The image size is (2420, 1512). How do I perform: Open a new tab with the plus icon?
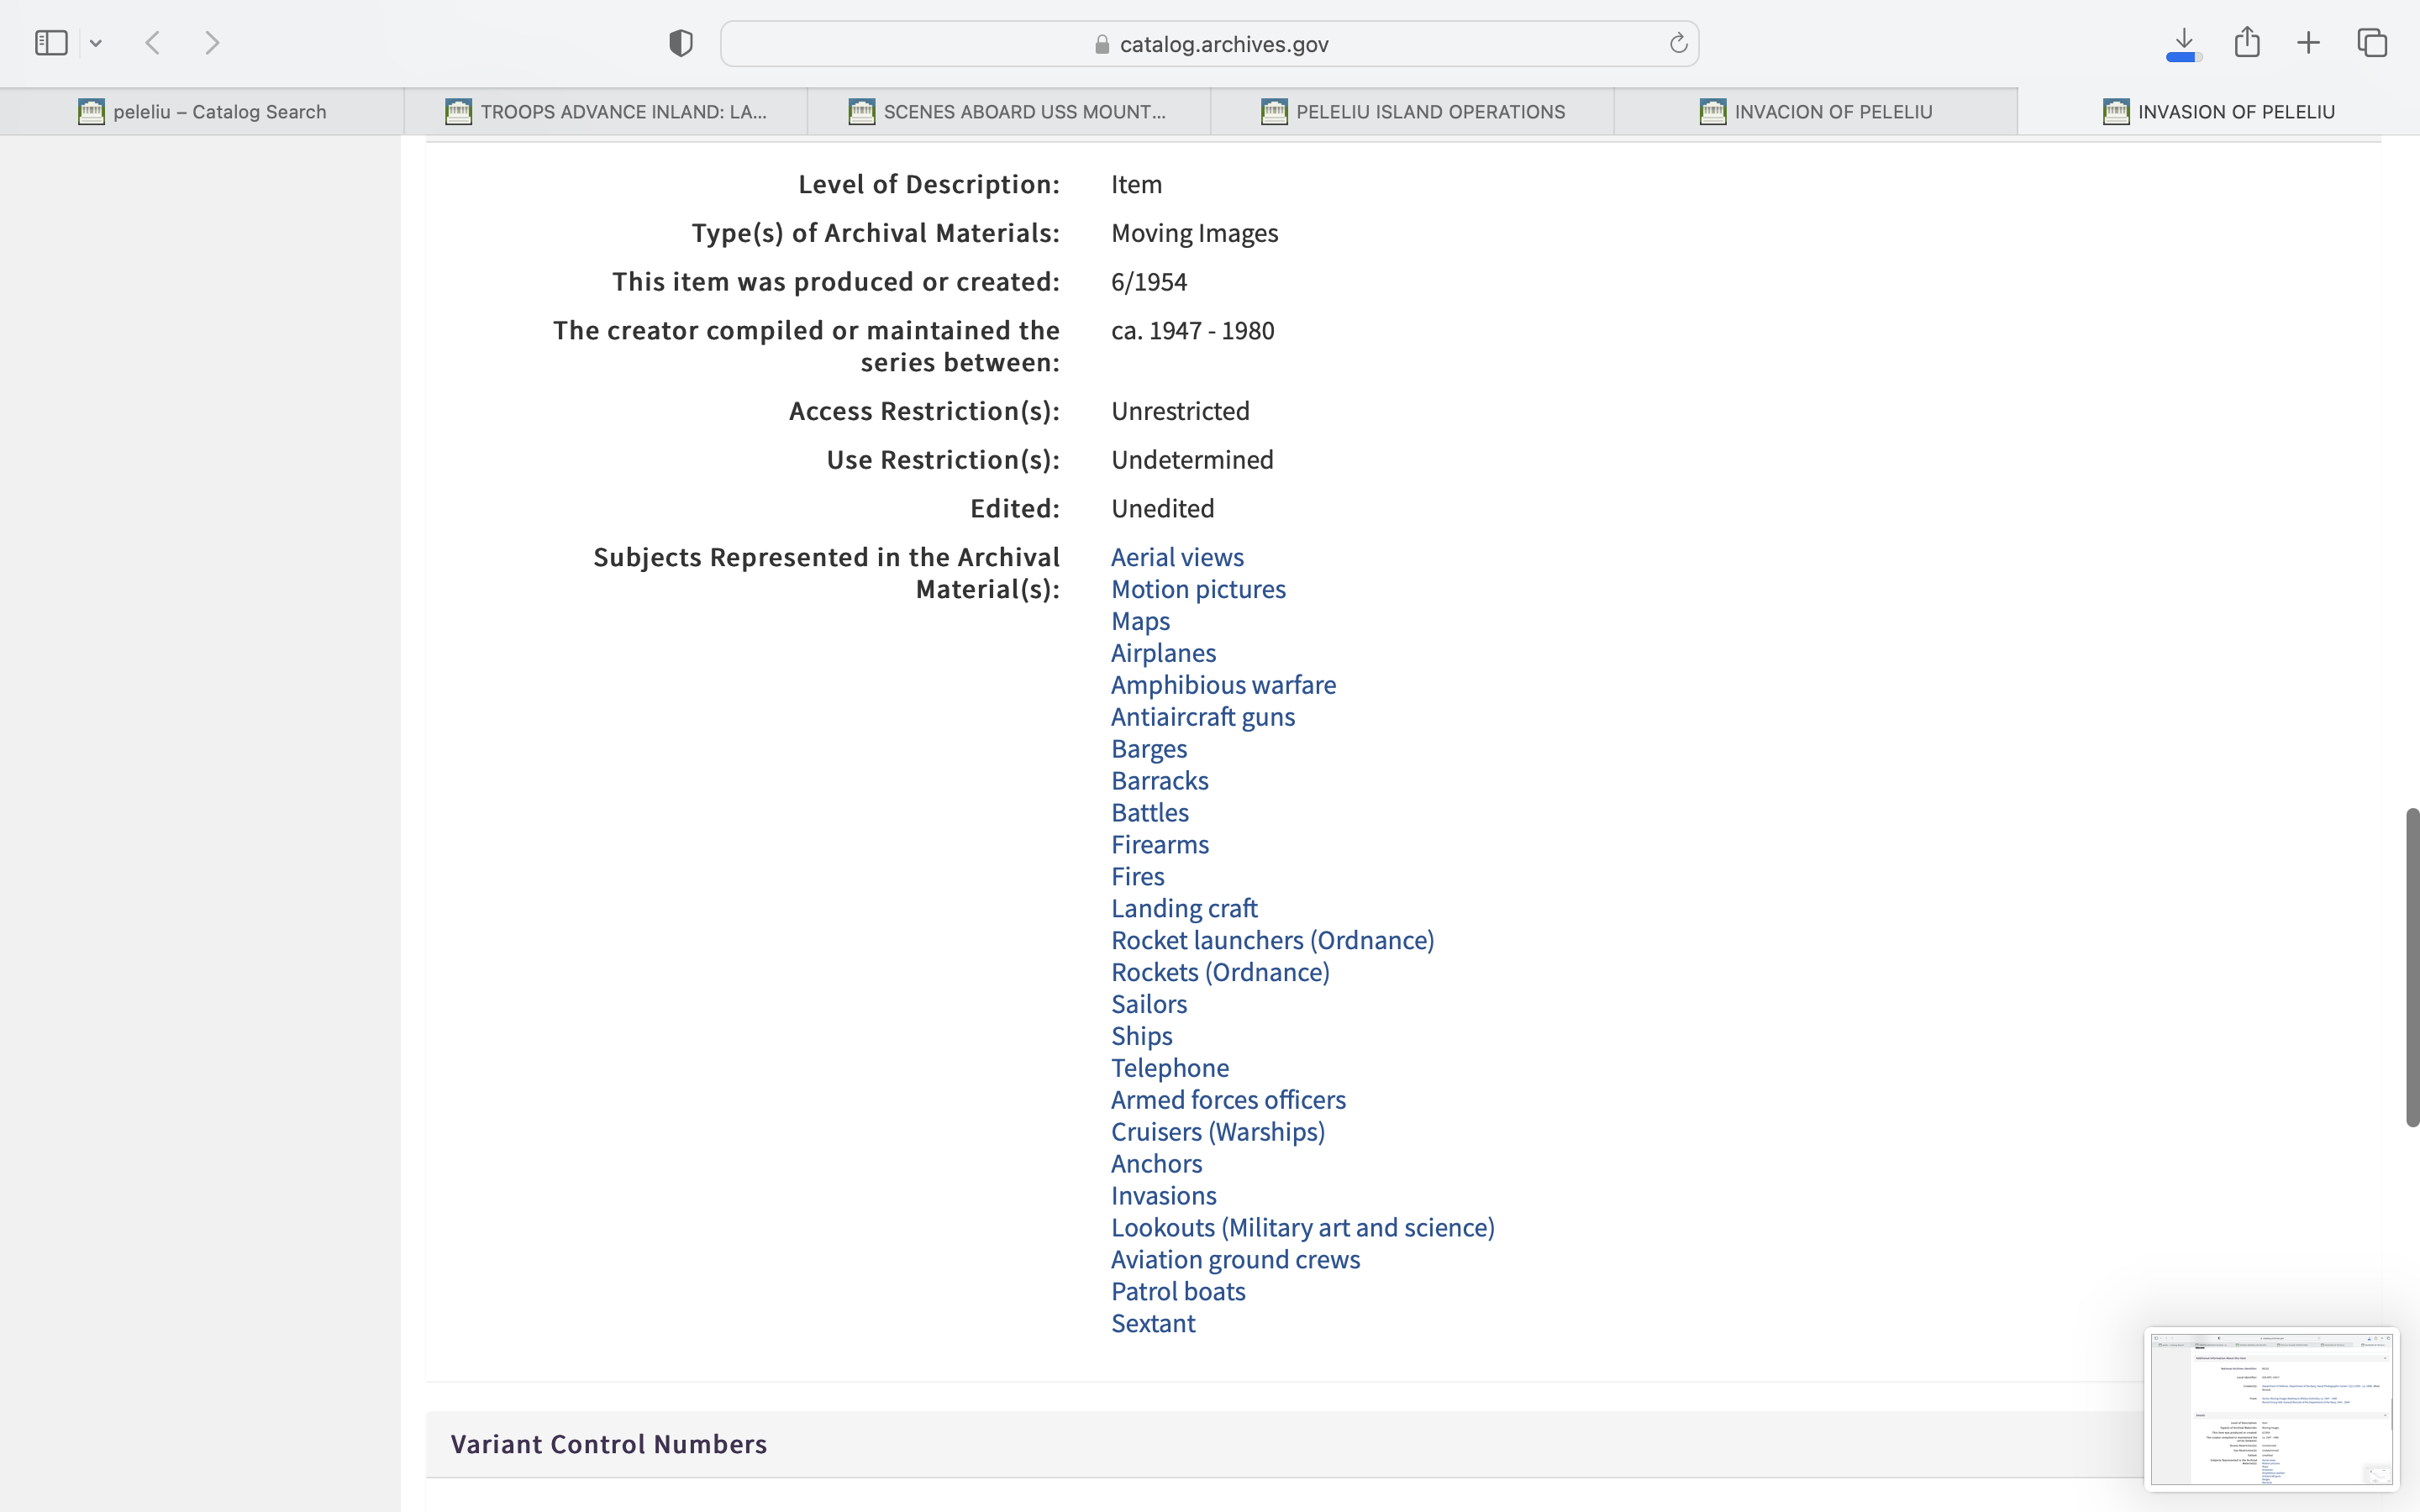pos(2308,43)
